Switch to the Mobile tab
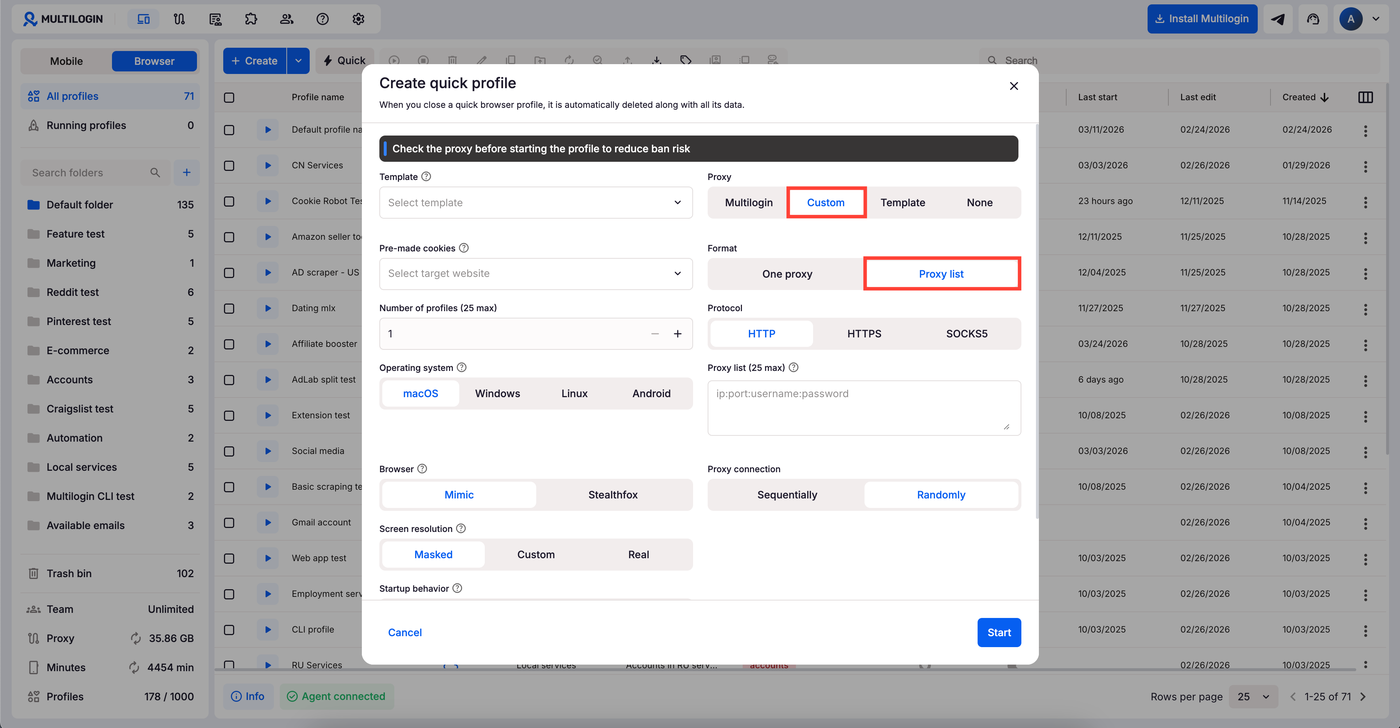This screenshot has width=1400, height=728. [67, 61]
